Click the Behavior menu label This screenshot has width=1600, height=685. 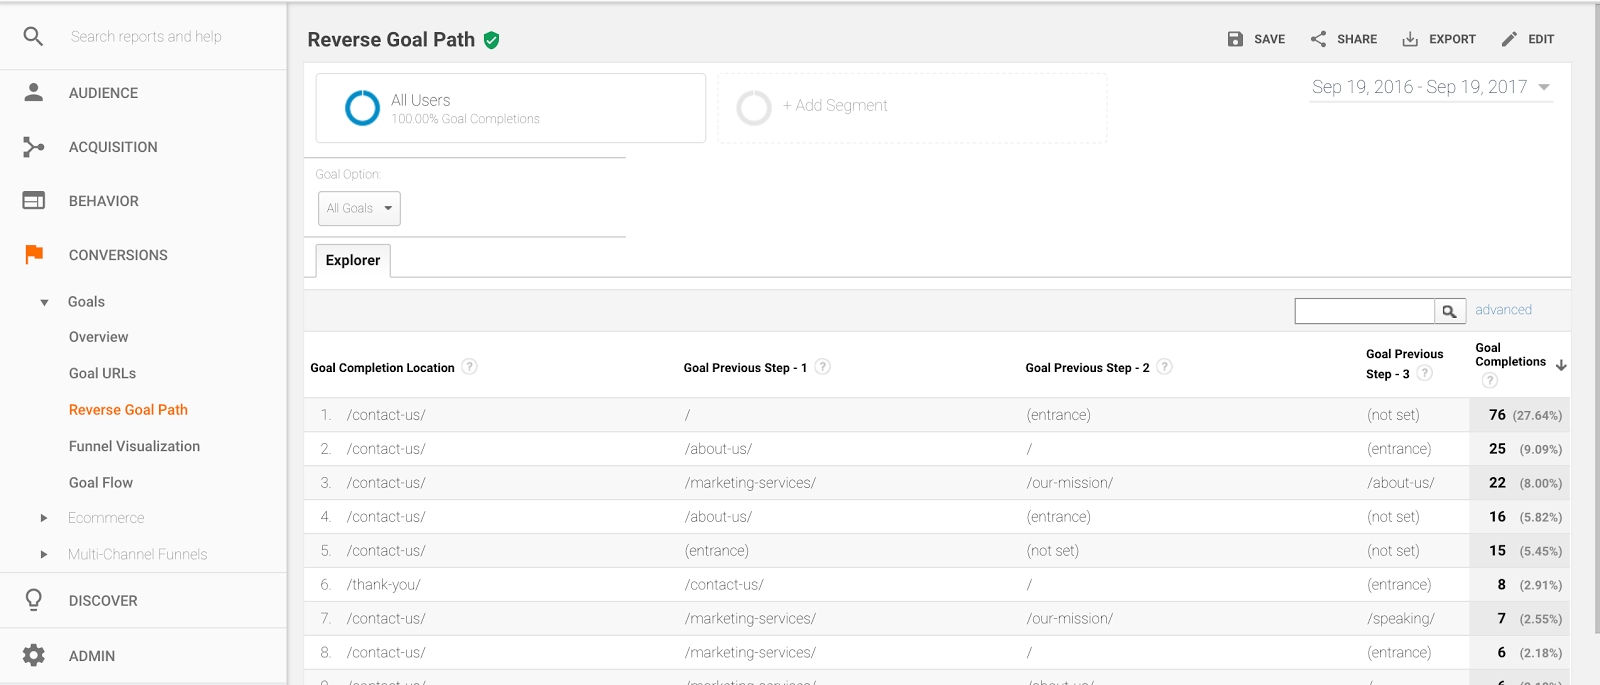pyautogui.click(x=103, y=201)
